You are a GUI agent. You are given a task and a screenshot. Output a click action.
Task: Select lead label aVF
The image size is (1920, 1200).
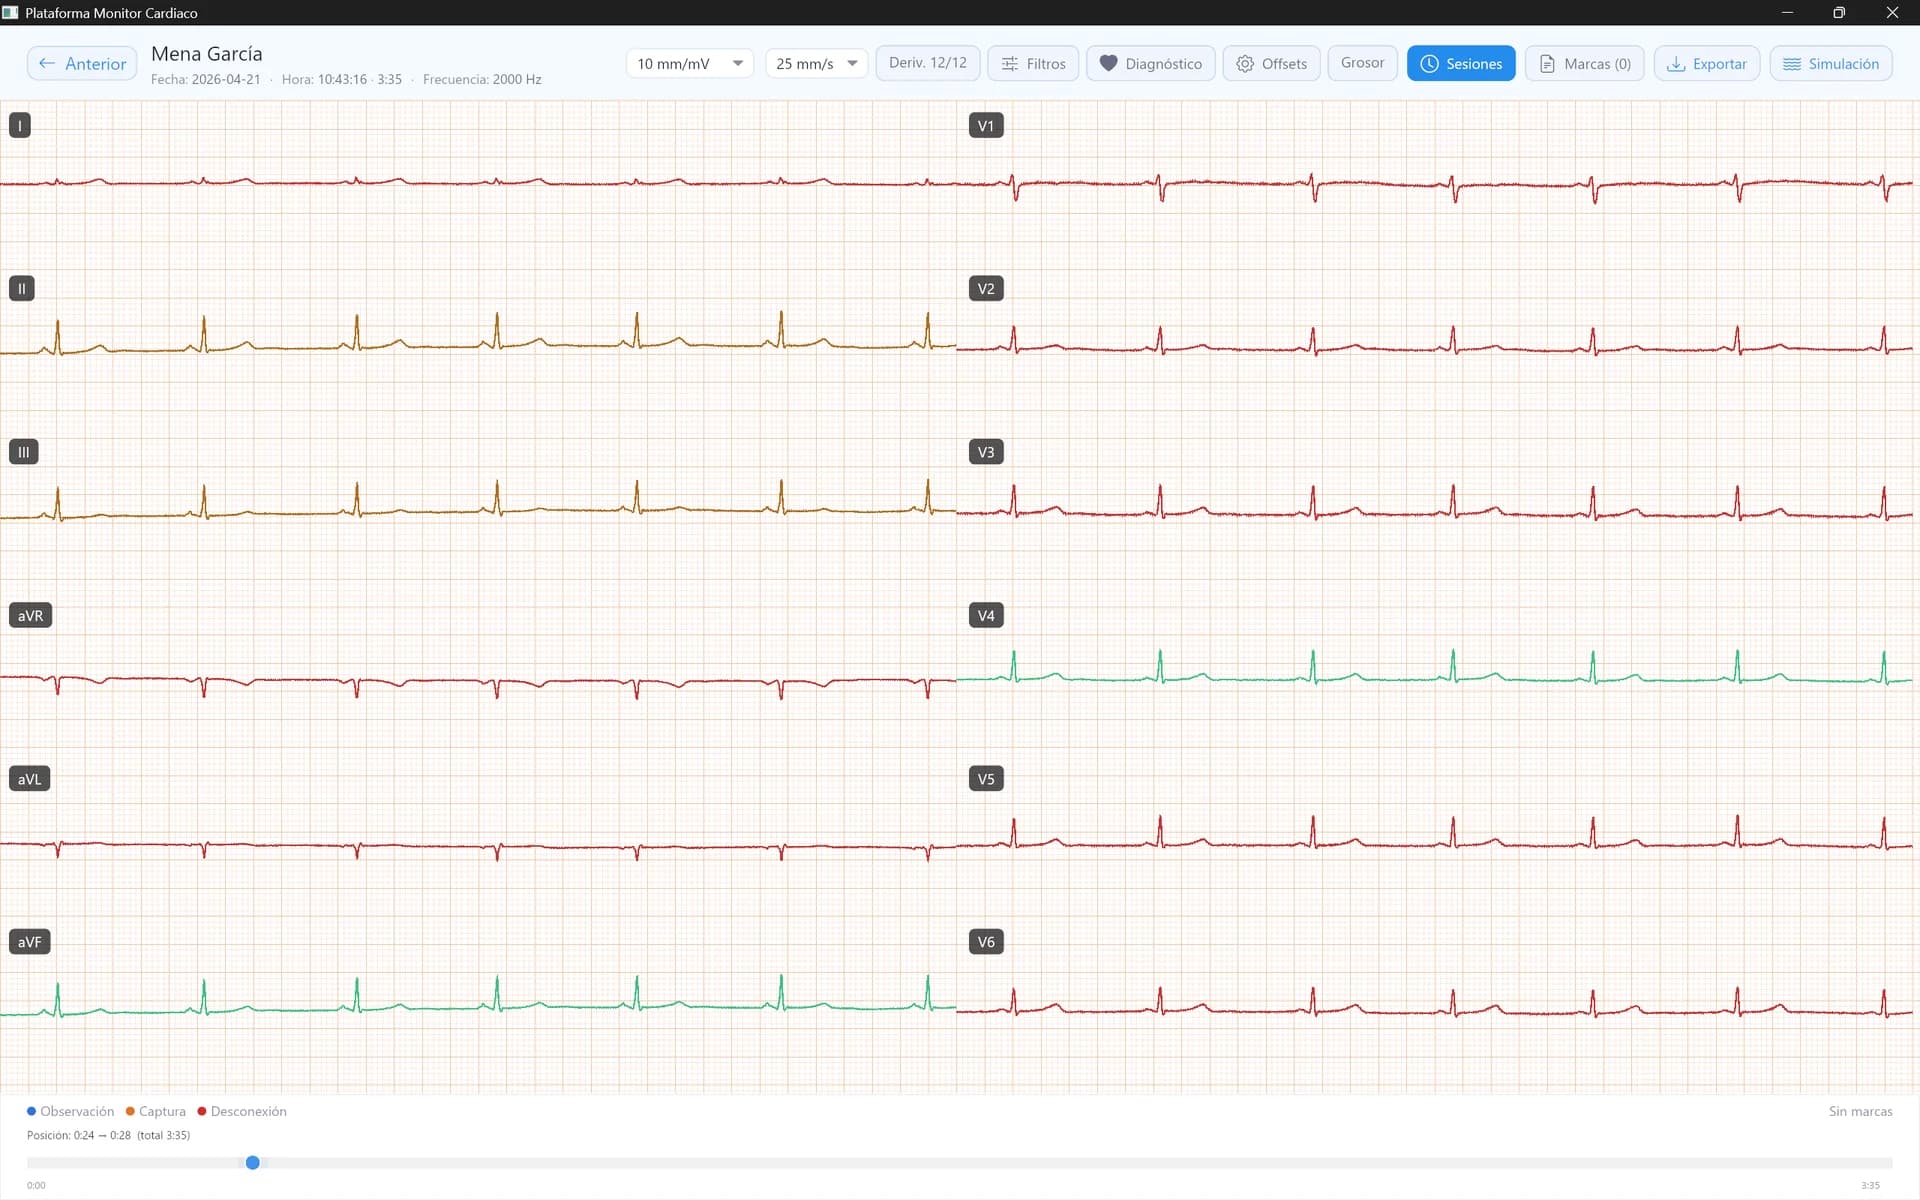(x=30, y=941)
